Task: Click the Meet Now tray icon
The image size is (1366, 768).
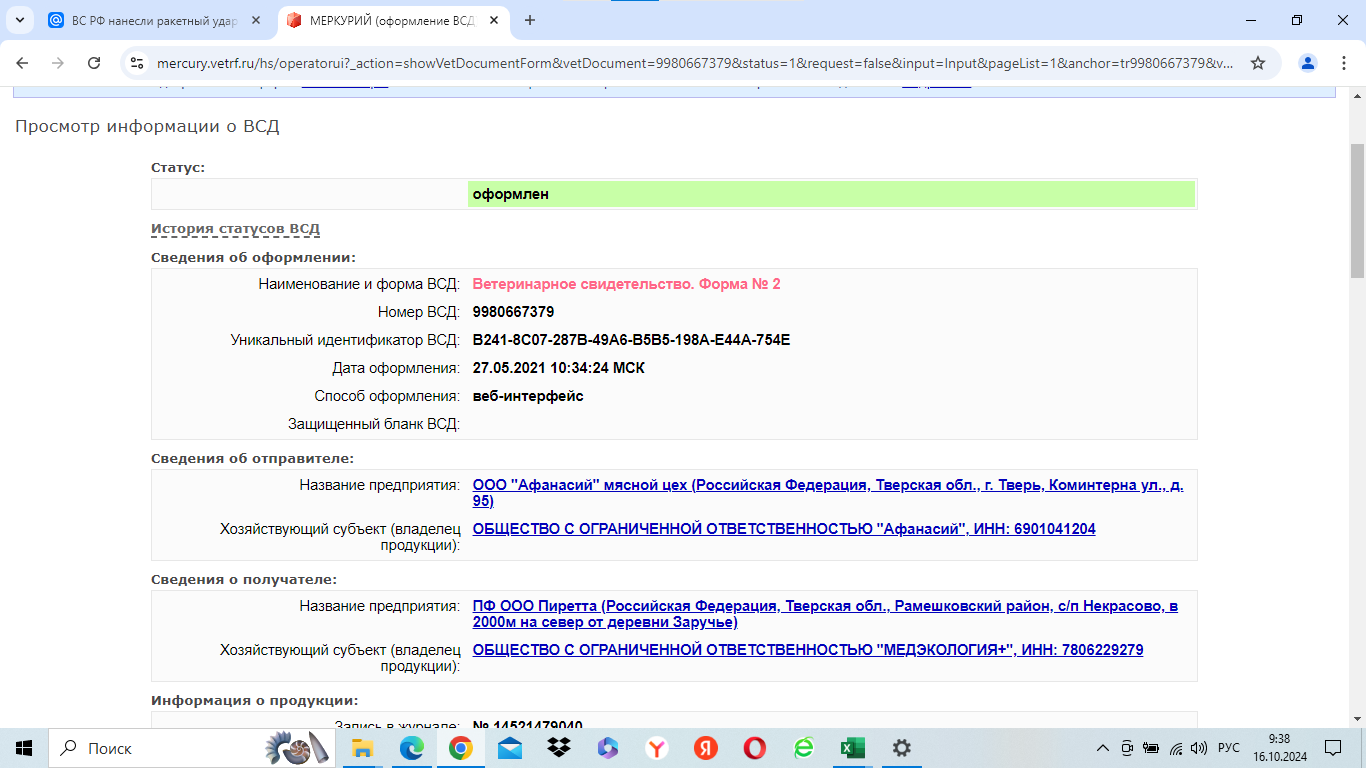Action: click(x=1127, y=748)
